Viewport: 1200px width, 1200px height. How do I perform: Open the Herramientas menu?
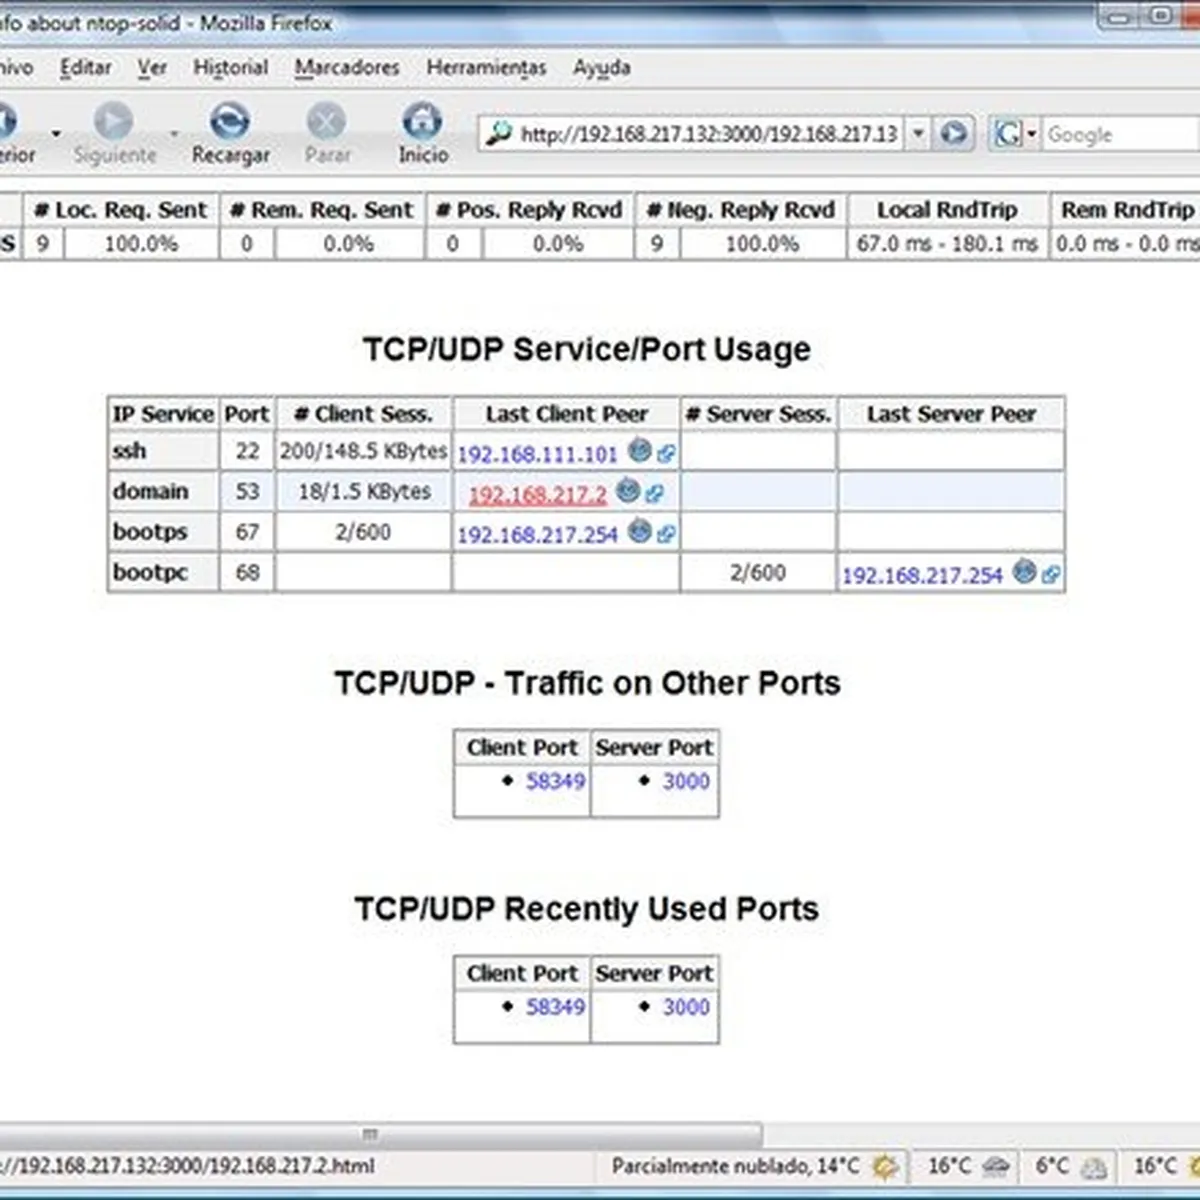click(x=486, y=68)
